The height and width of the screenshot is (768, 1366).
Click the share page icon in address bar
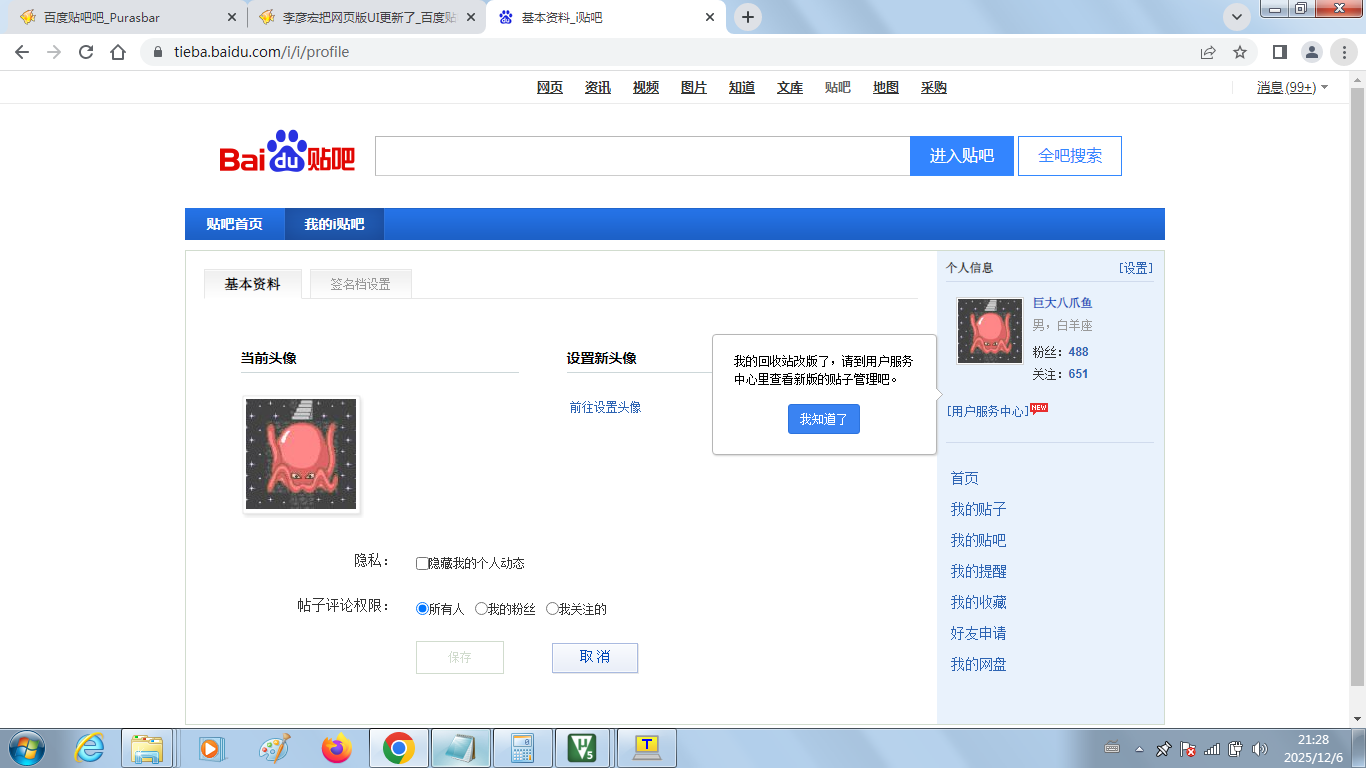pyautogui.click(x=1208, y=52)
